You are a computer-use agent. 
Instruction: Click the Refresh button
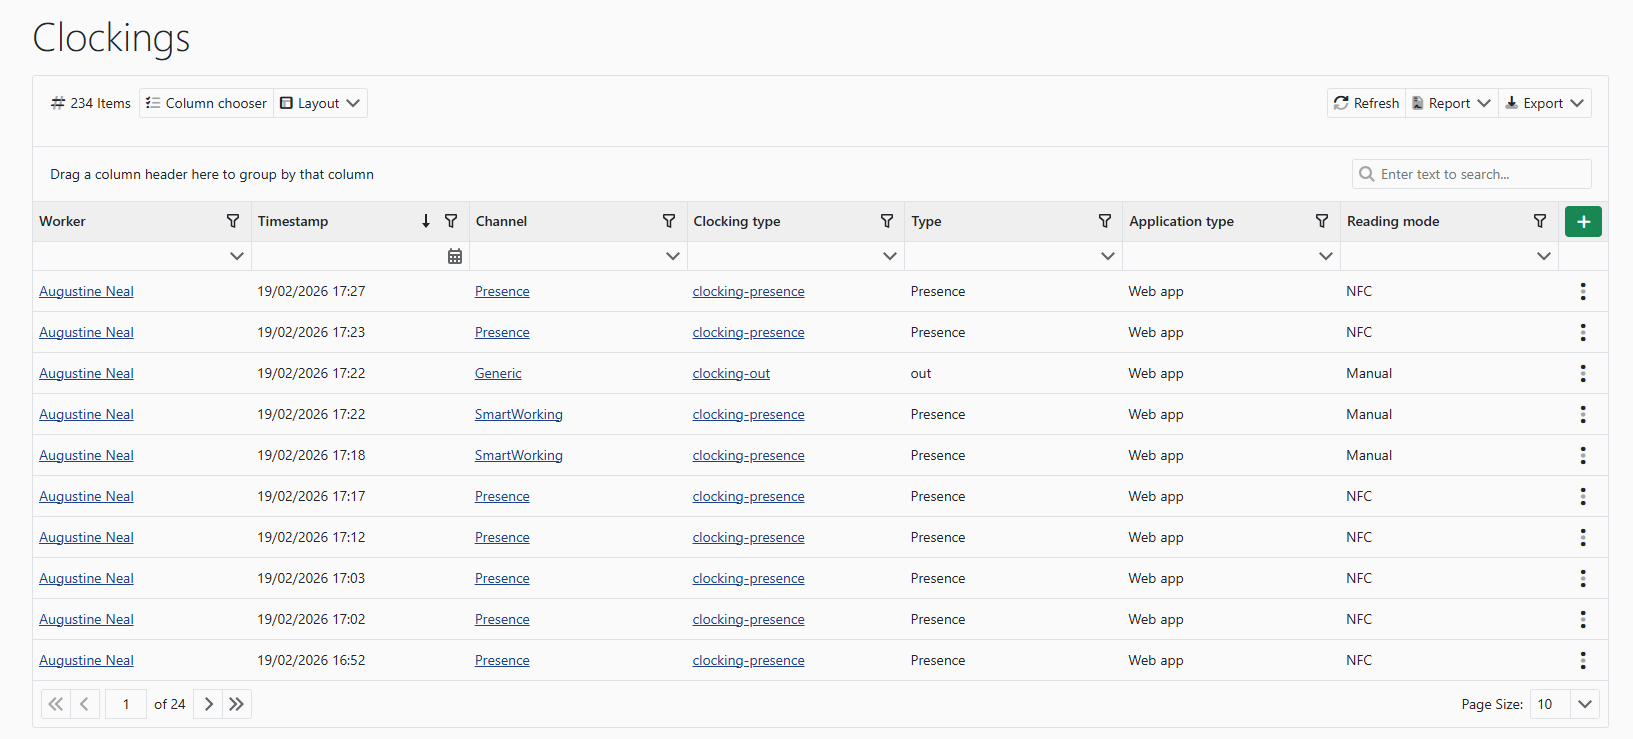pyautogui.click(x=1366, y=103)
